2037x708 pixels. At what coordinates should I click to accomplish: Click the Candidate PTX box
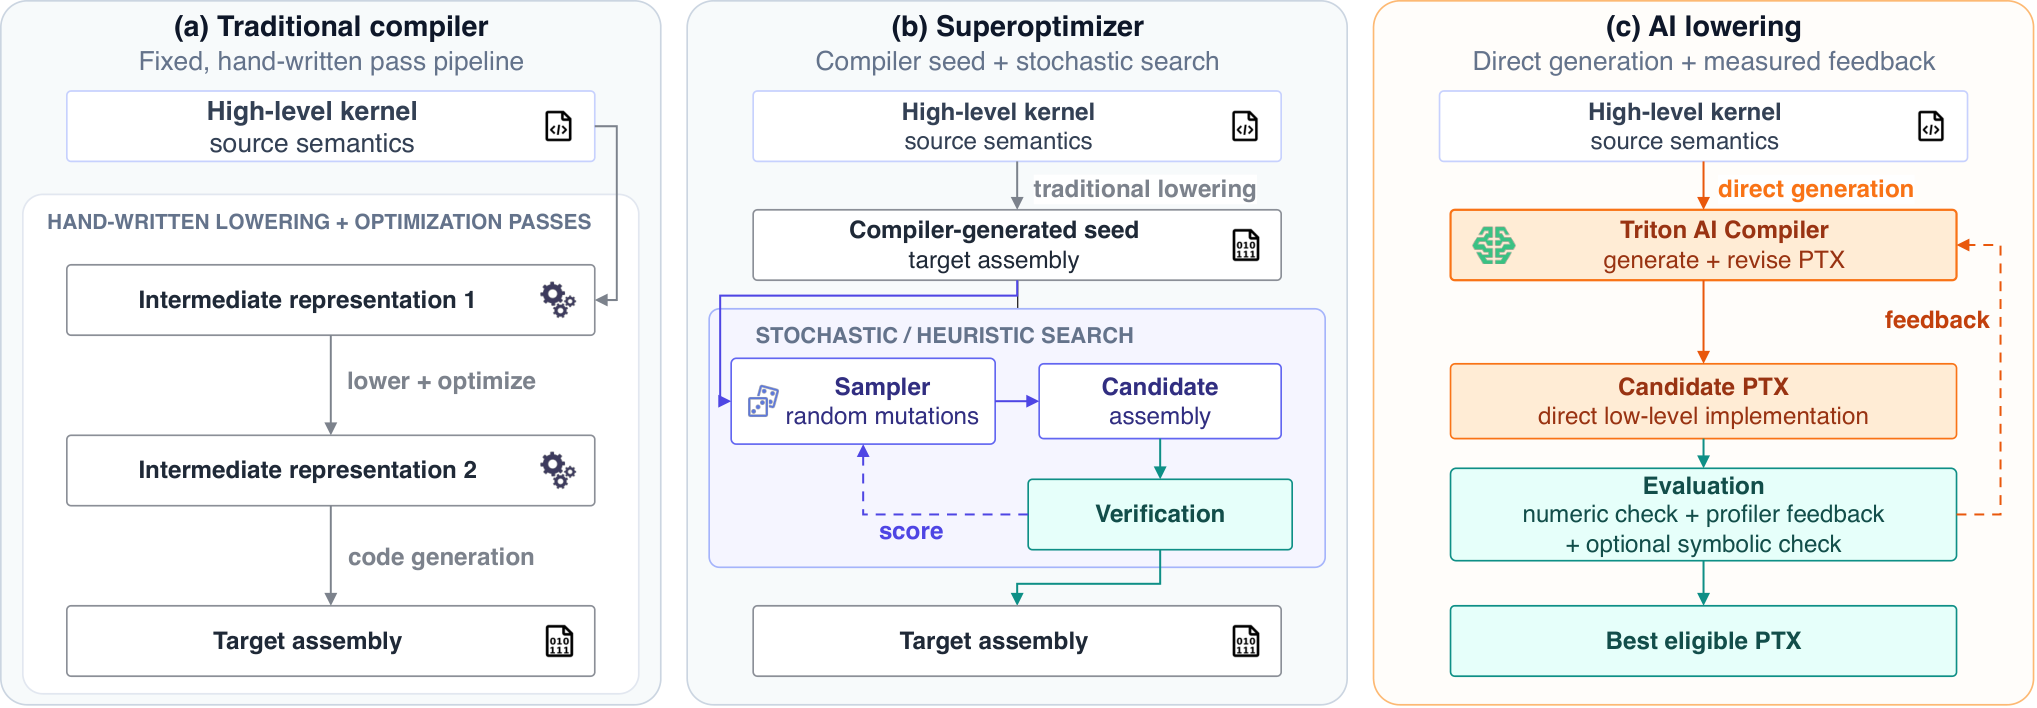pos(1703,401)
